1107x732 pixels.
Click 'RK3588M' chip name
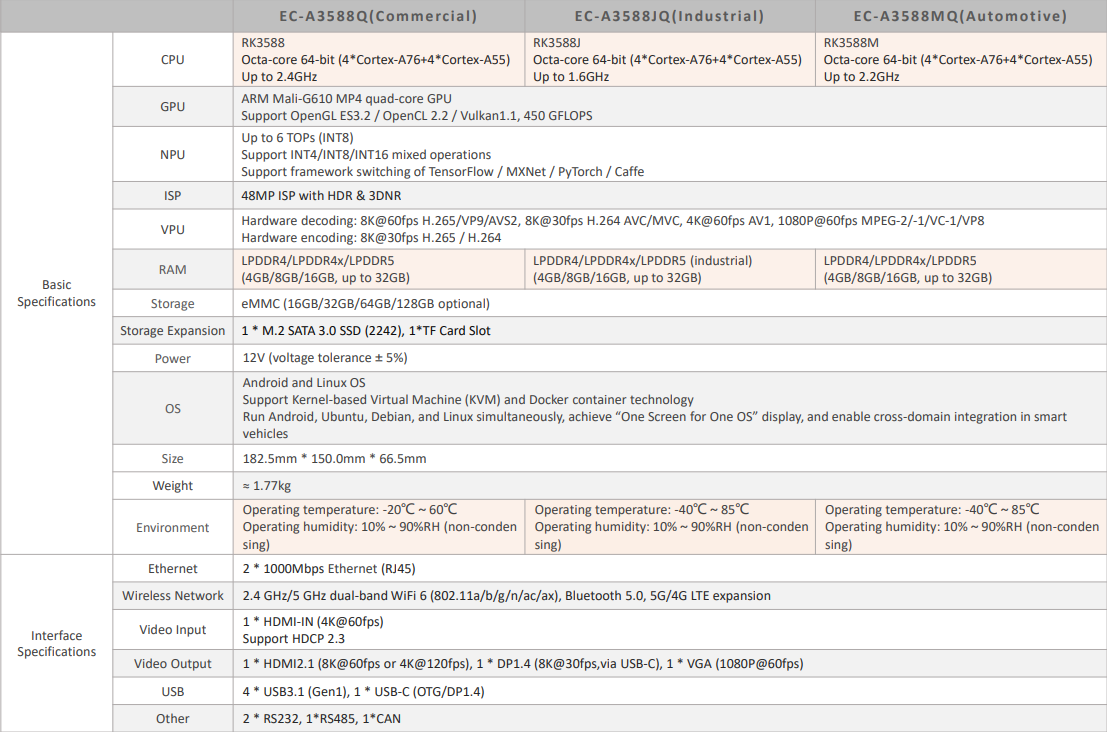click(851, 43)
